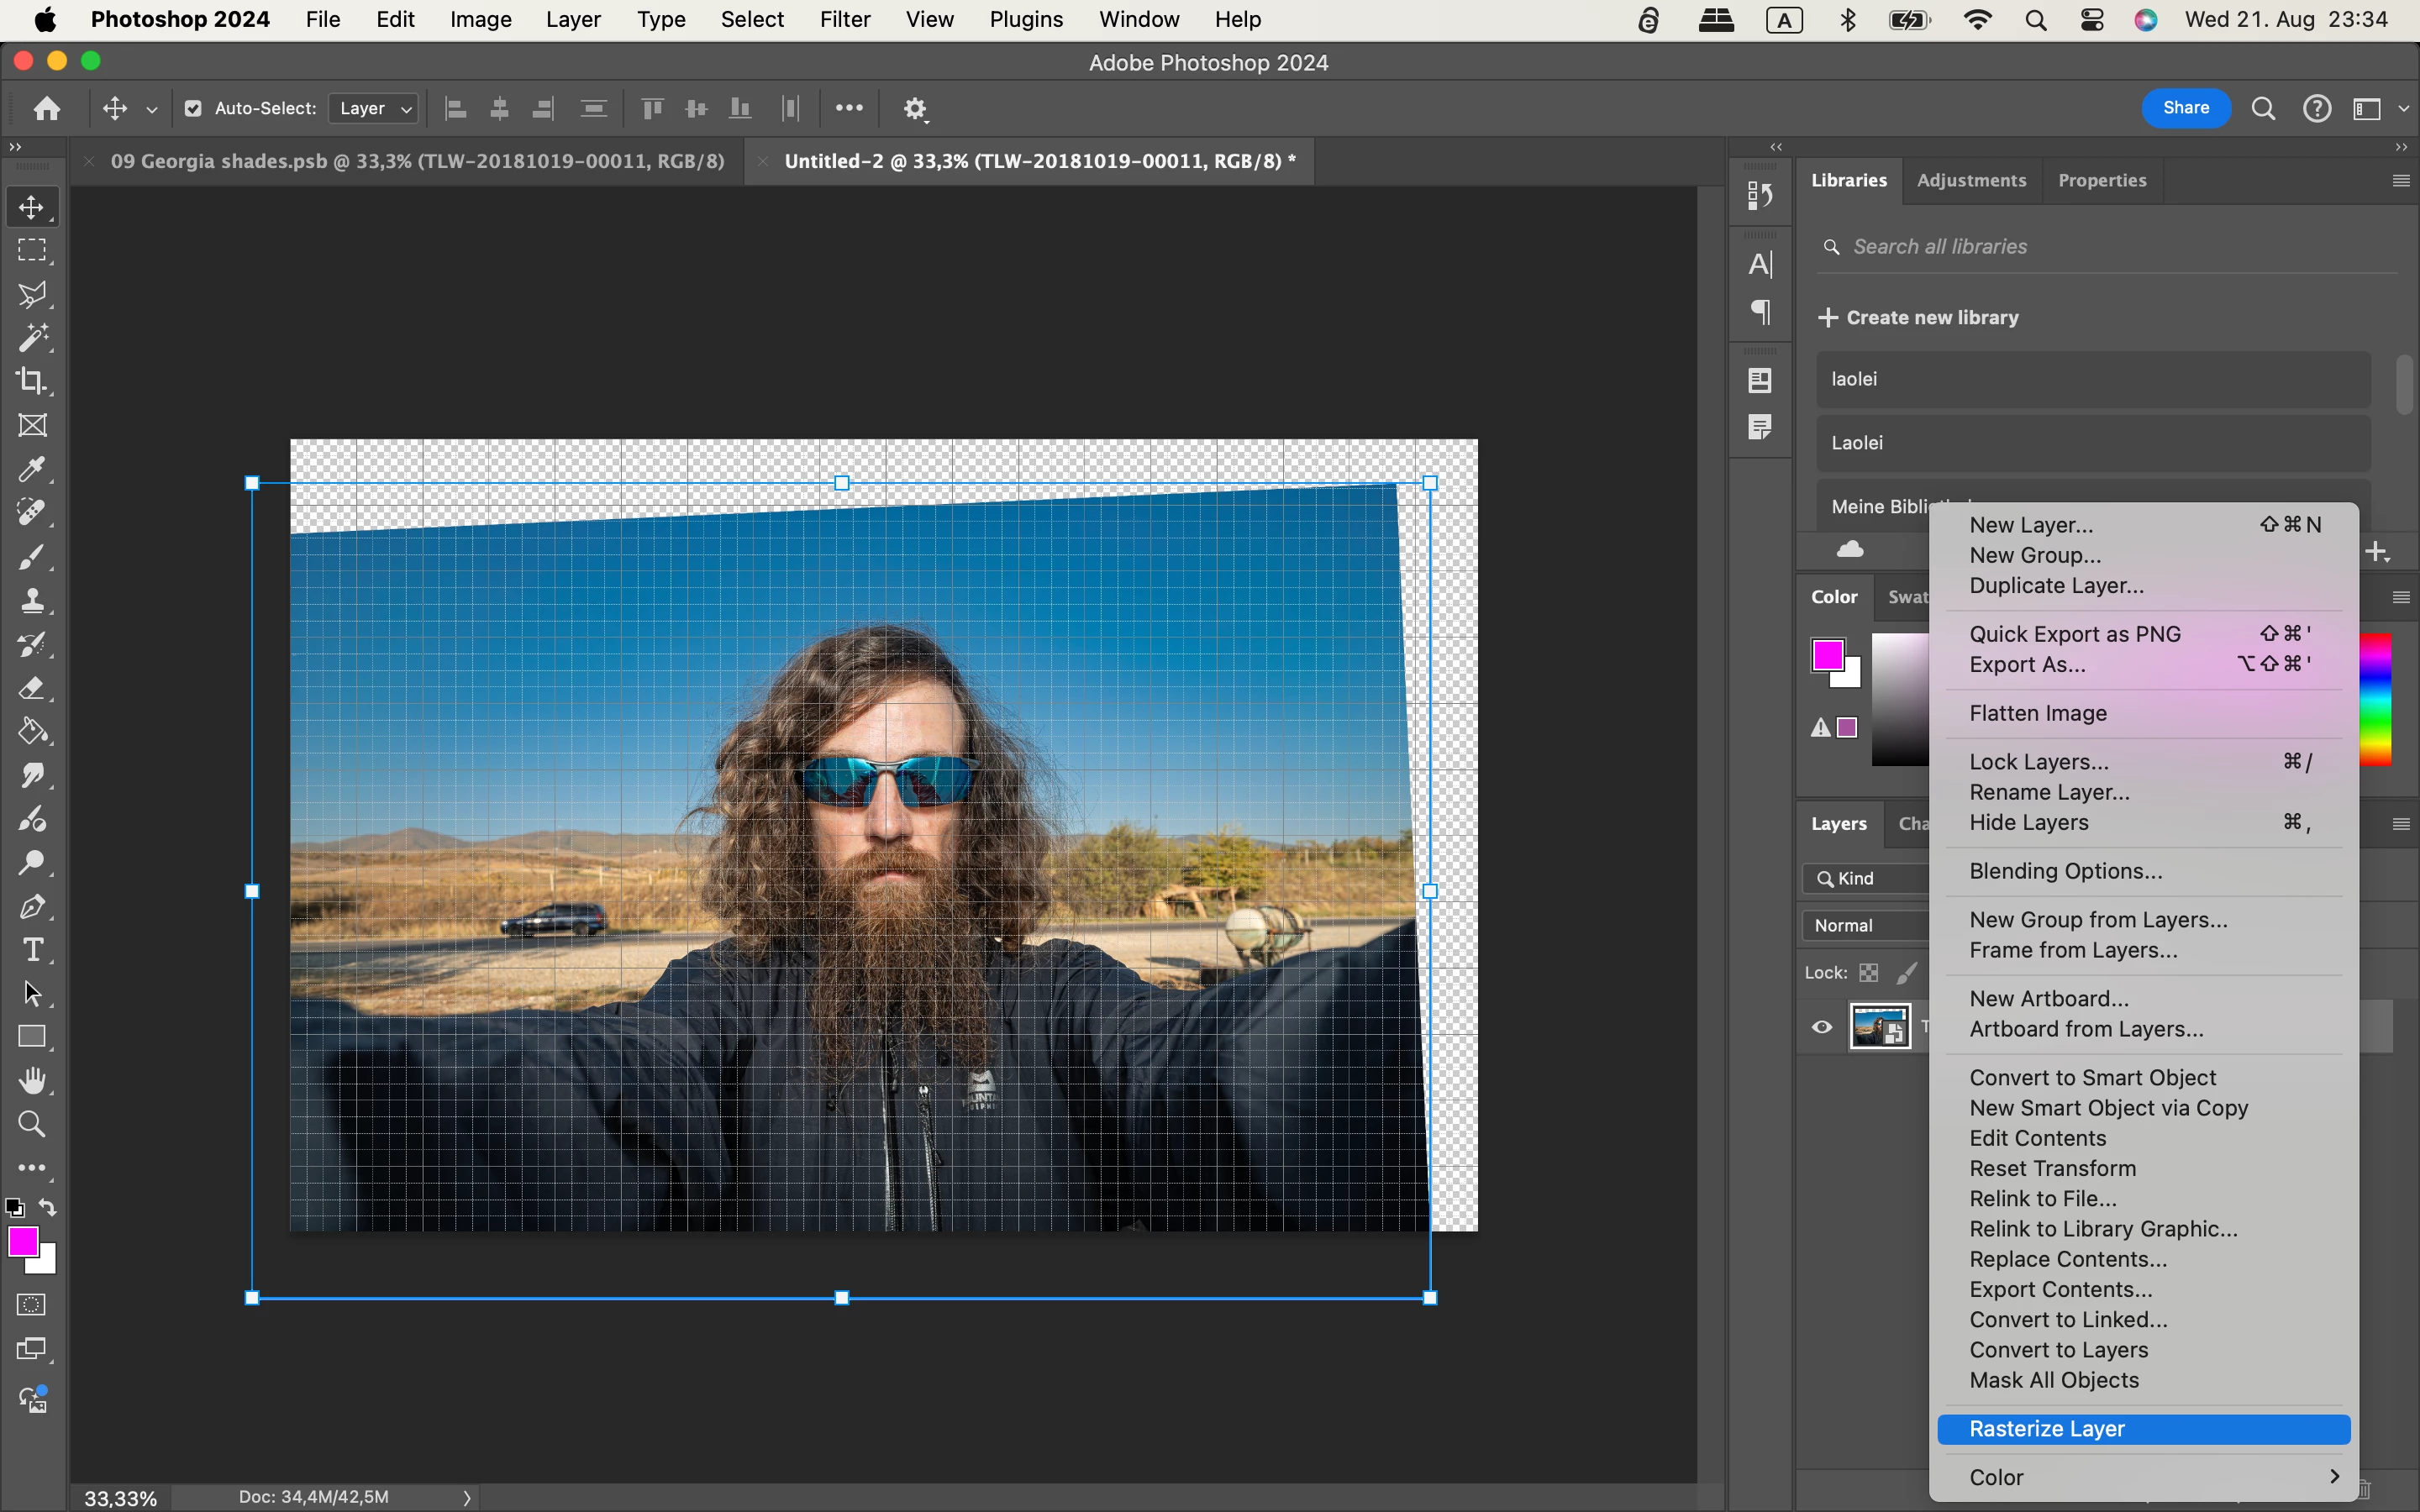
Task: Click the Home icon in options bar
Action: pos(47,108)
